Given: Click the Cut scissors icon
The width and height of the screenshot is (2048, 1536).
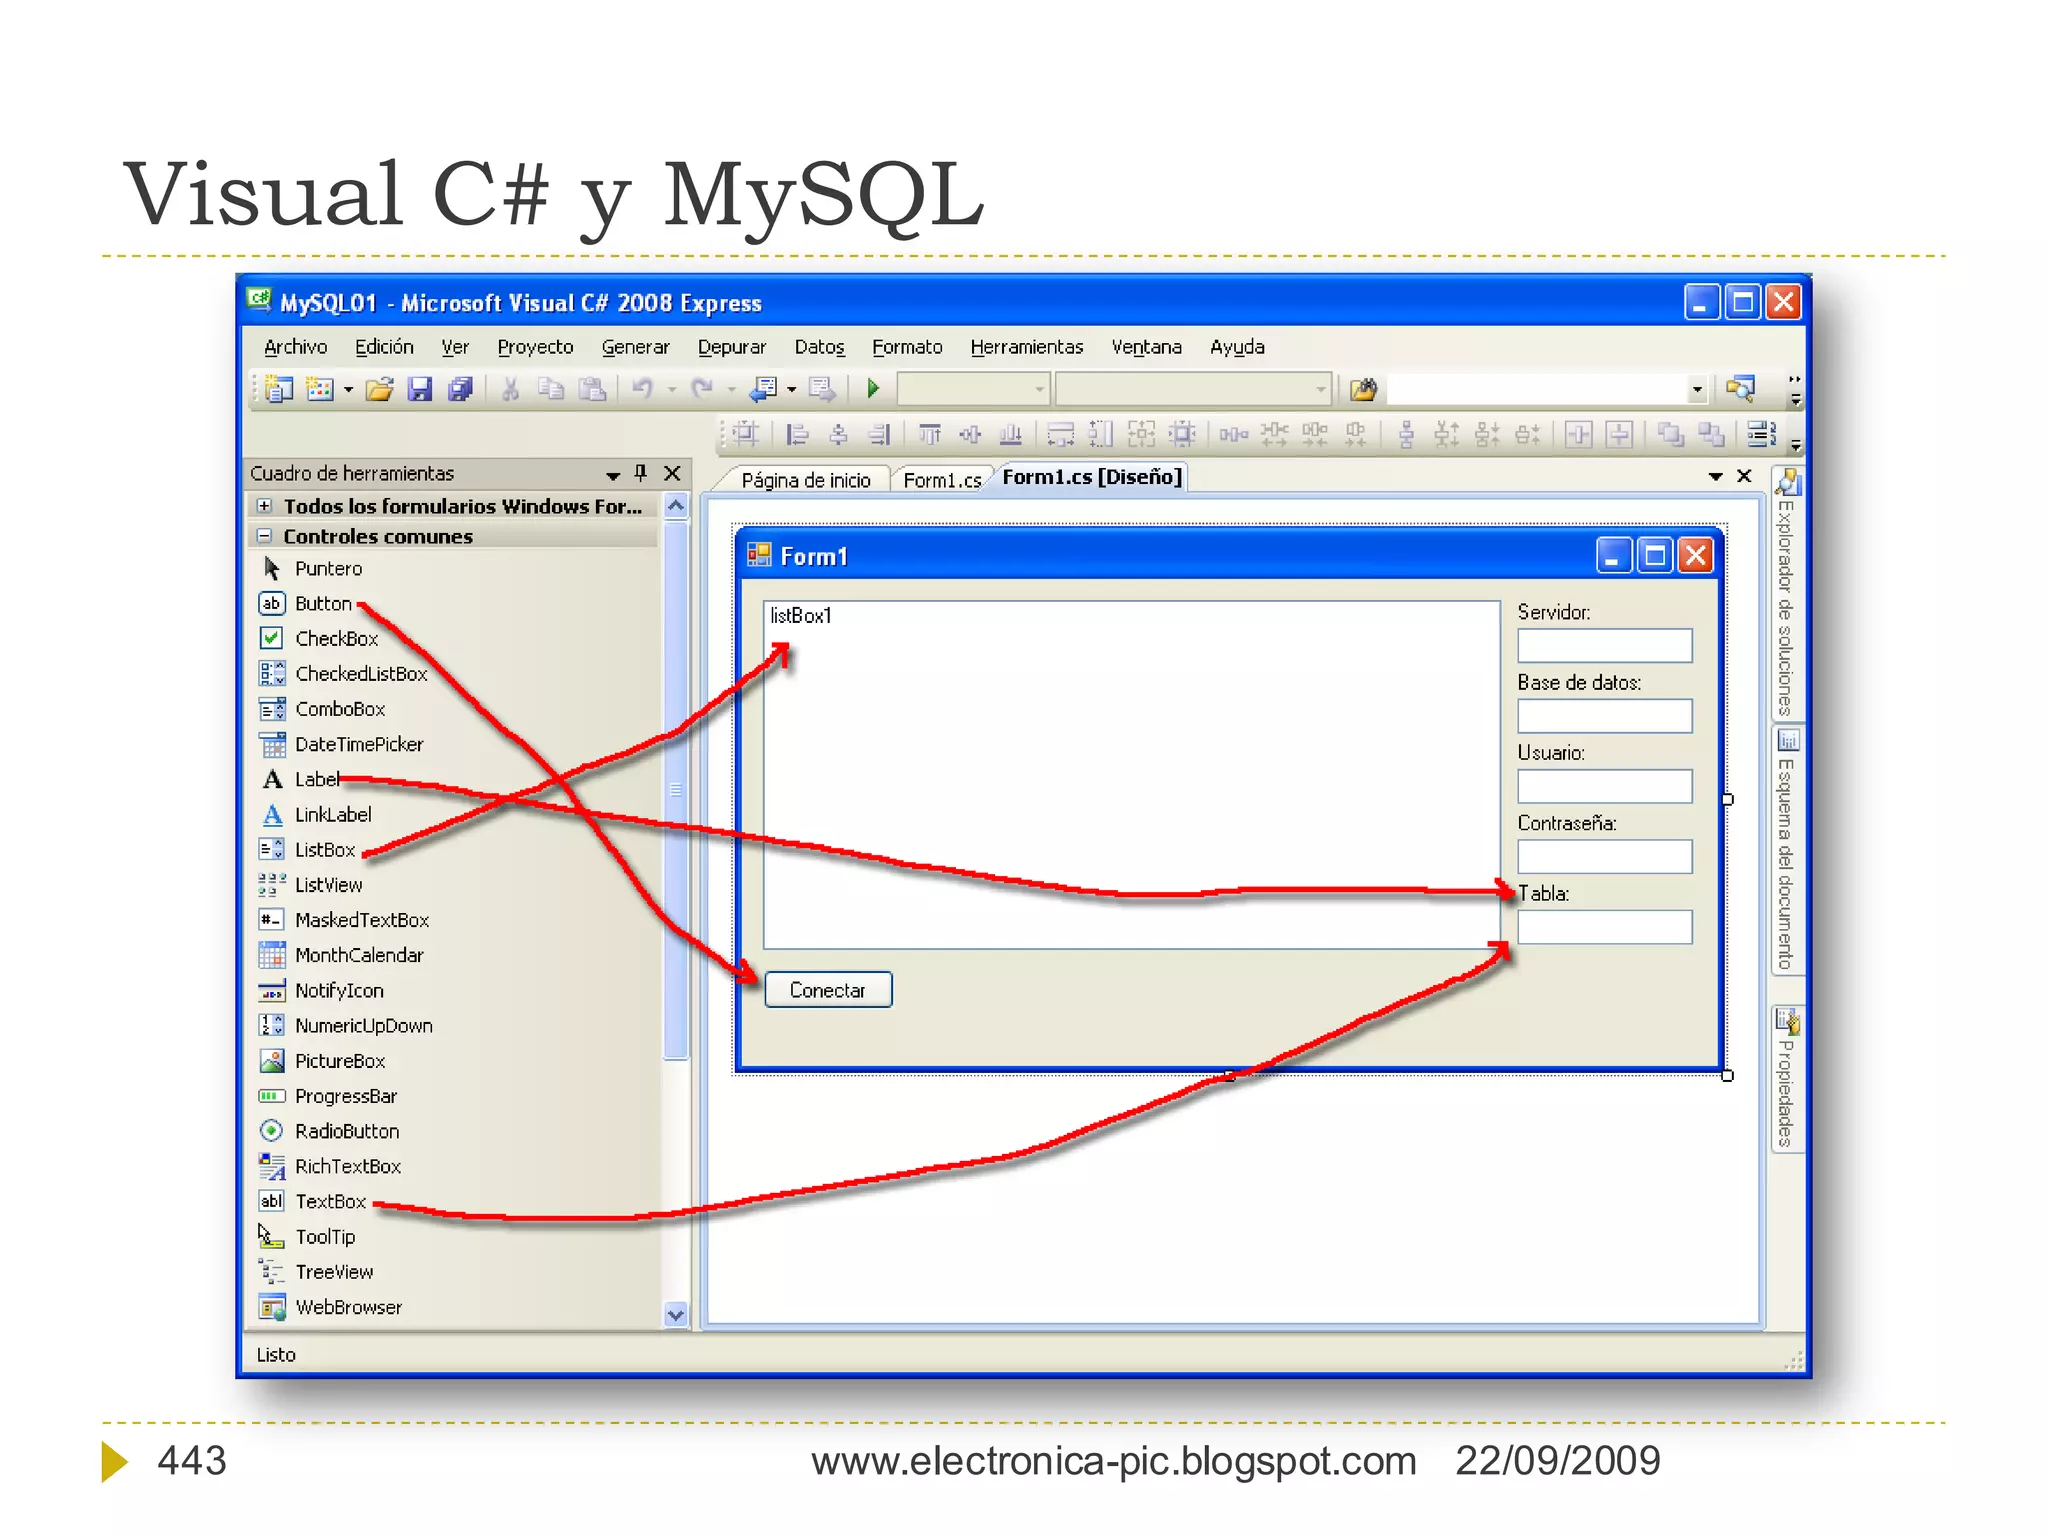Looking at the screenshot, I should click(x=510, y=389).
